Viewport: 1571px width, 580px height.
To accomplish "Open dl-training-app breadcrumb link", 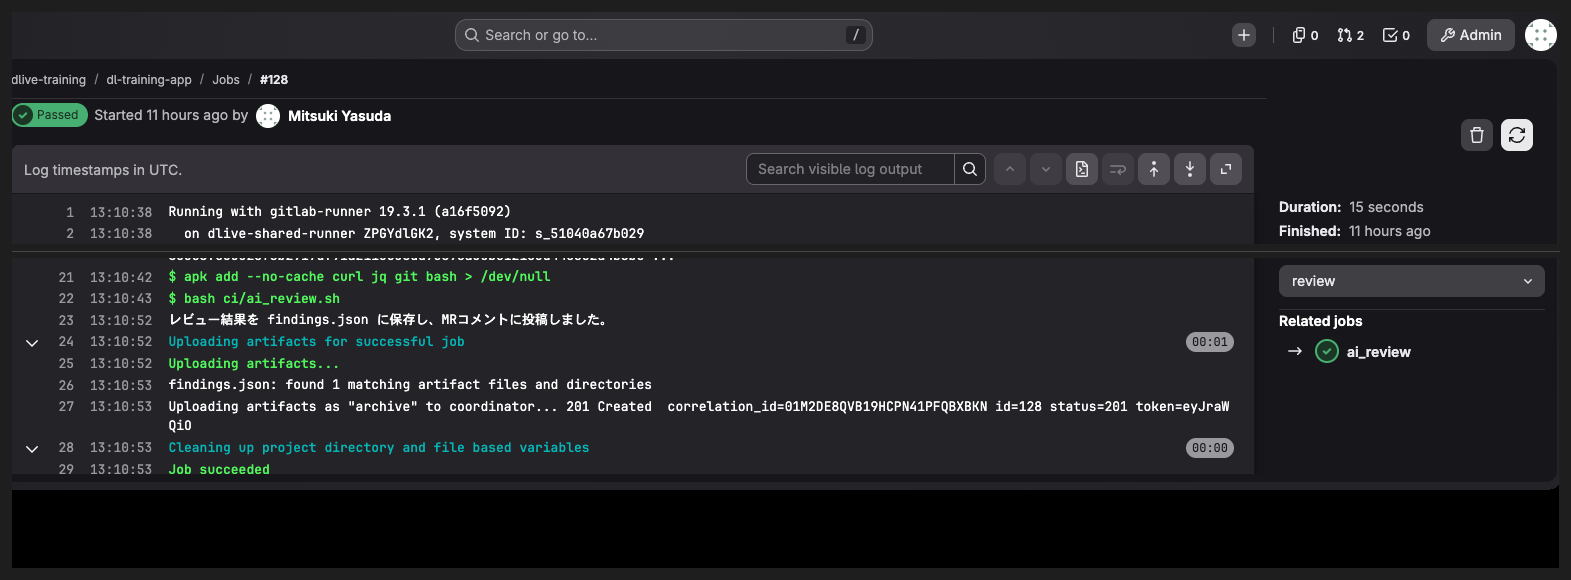I will 149,80.
